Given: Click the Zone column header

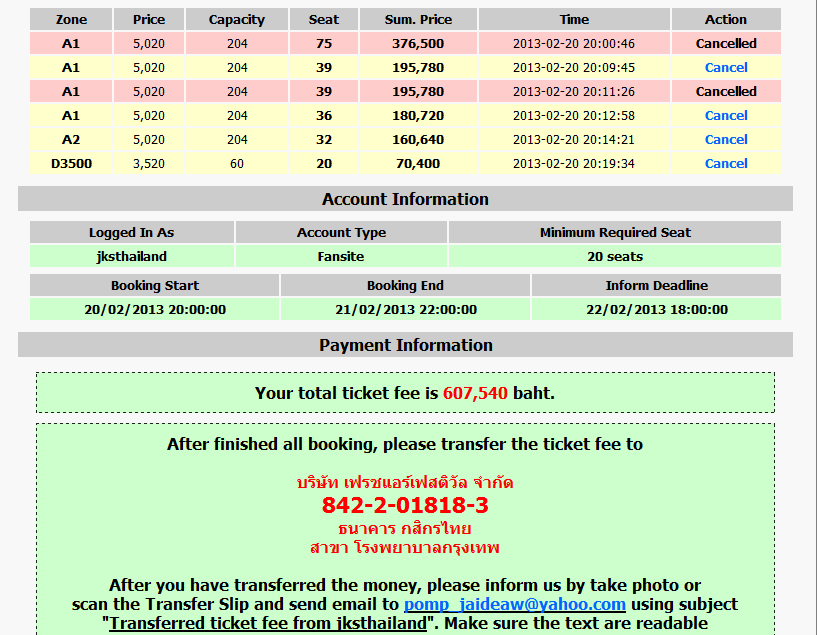Looking at the screenshot, I should 71,19.
